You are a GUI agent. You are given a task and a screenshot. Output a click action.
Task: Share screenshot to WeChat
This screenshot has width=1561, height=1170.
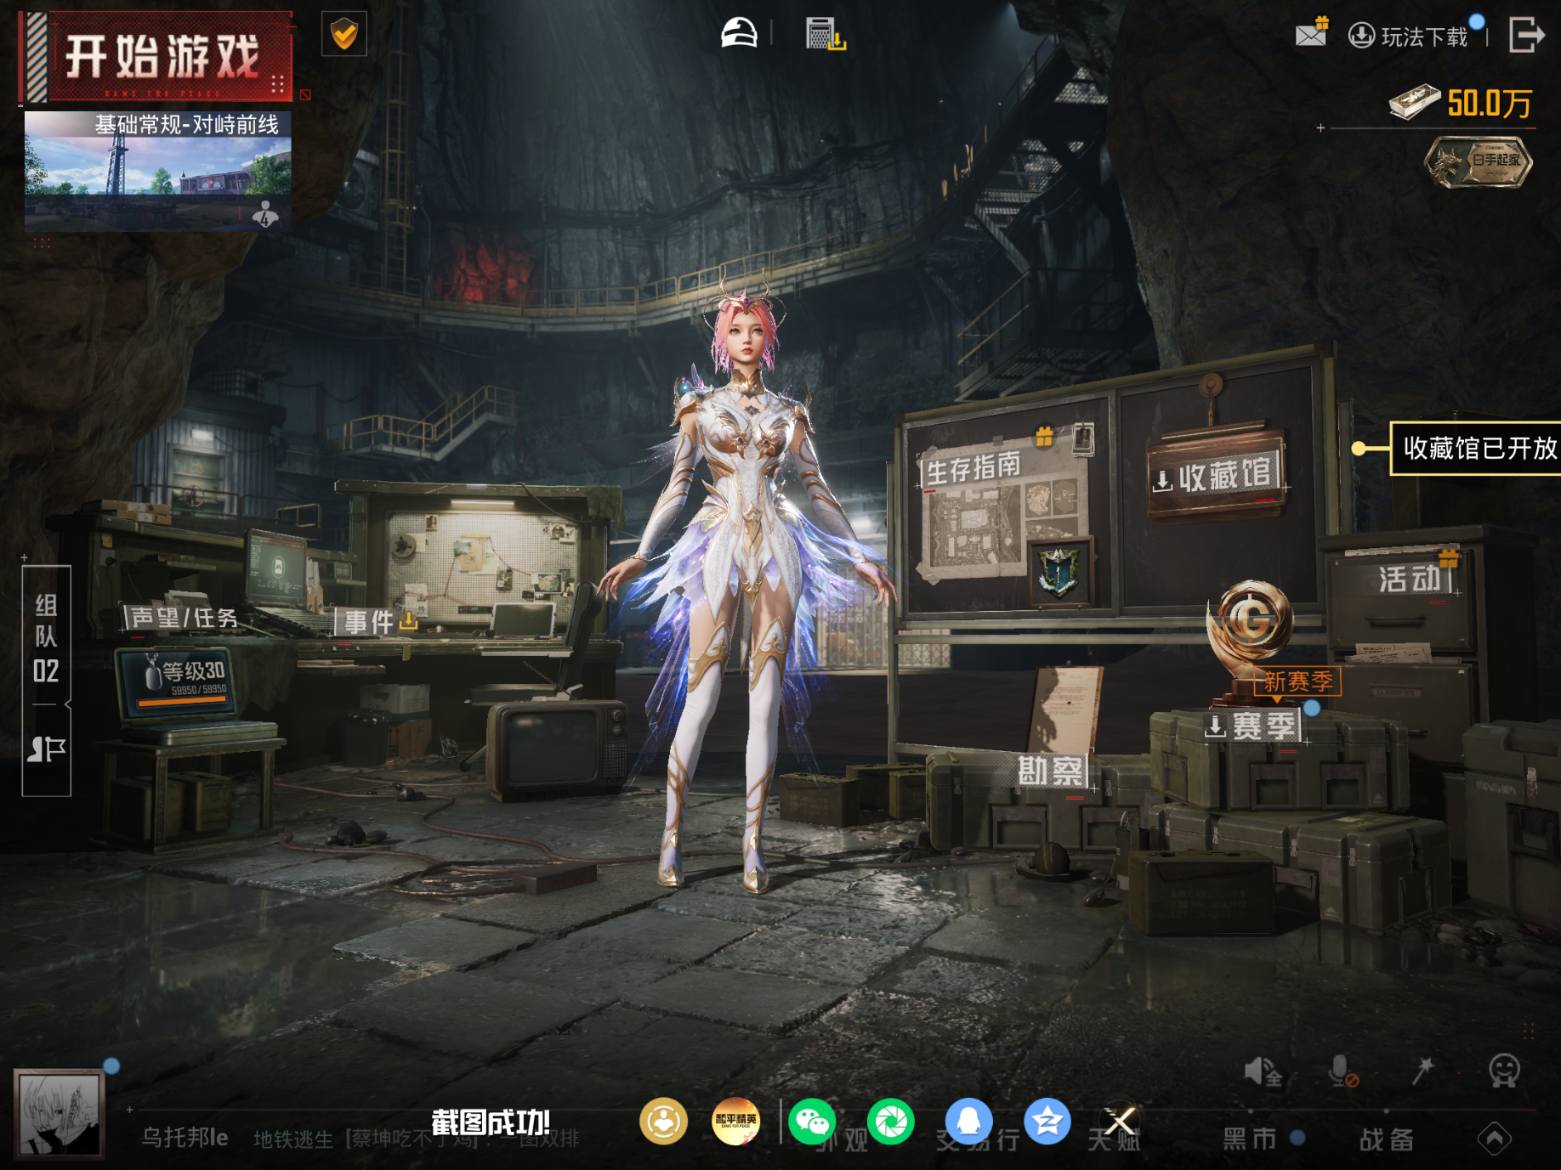[812, 1122]
